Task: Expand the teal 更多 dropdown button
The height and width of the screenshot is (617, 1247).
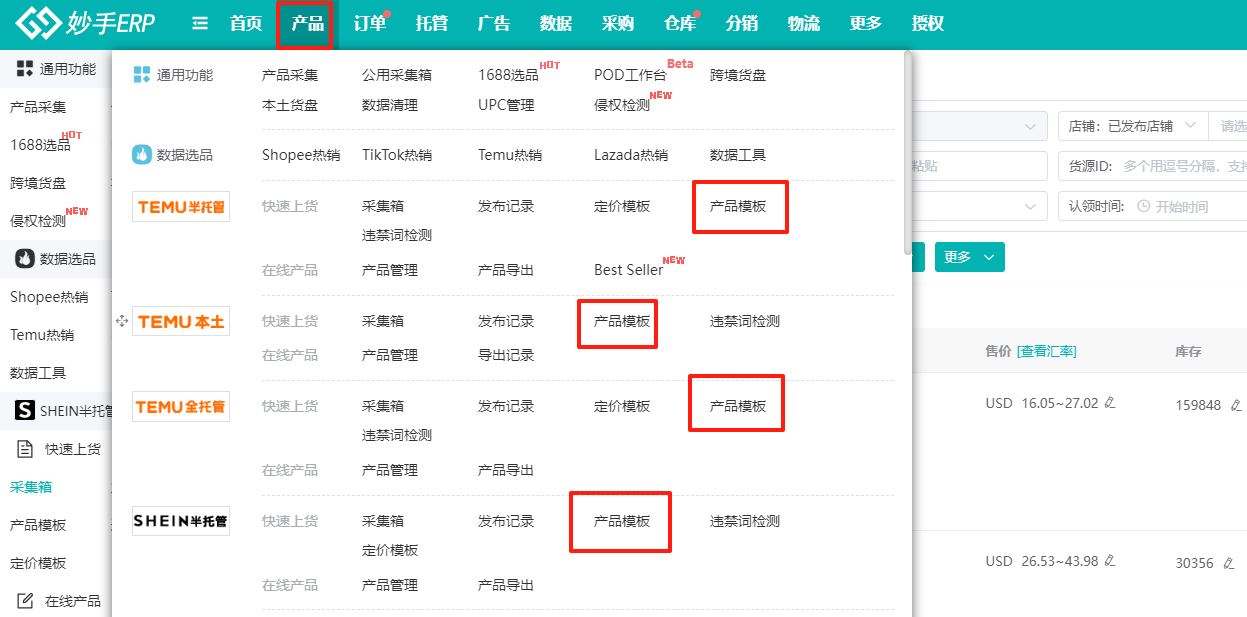Action: [969, 257]
